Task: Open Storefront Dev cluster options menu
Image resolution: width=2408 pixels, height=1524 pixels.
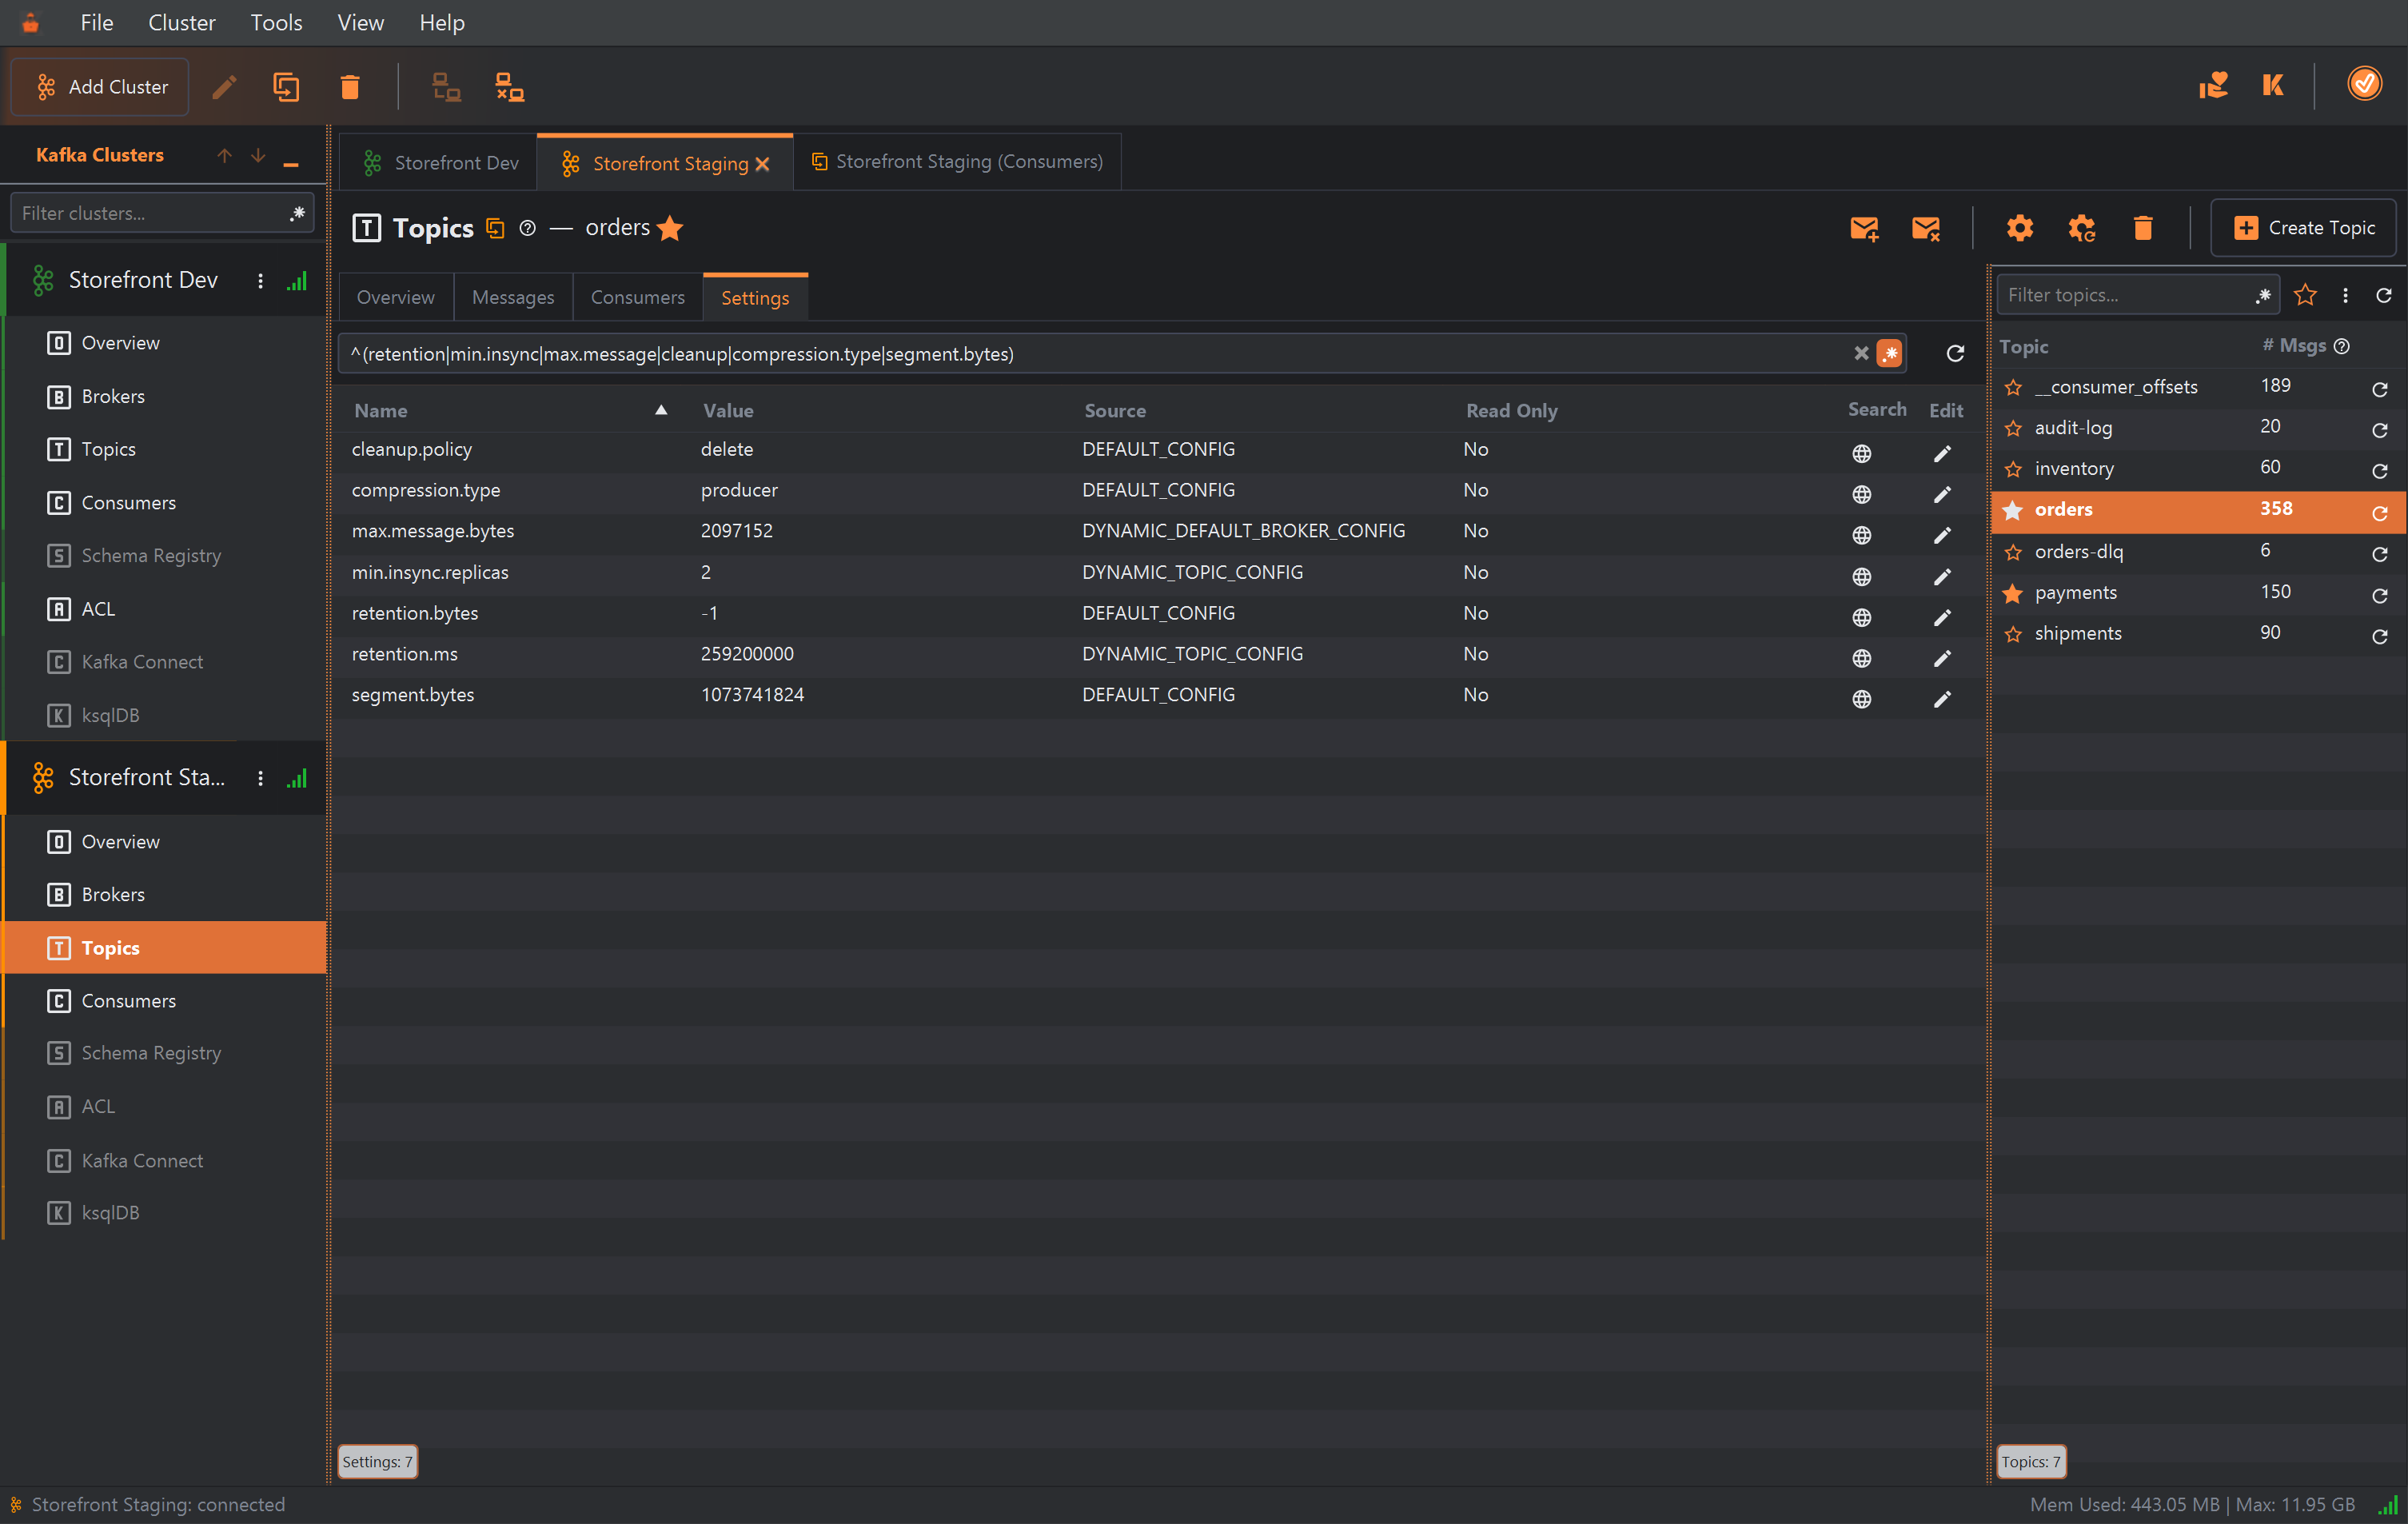Action: point(260,282)
